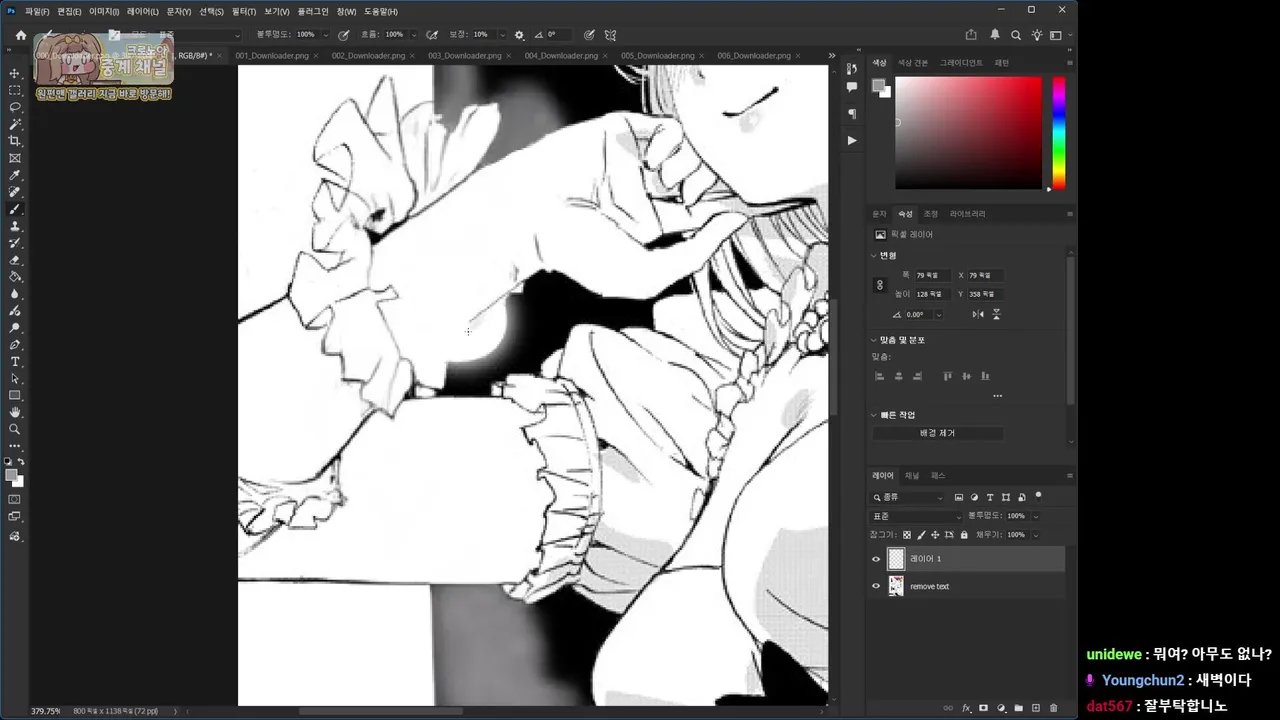This screenshot has width=1280, height=720.
Task: Open flow 100% dropdown
Action: [x=413, y=34]
